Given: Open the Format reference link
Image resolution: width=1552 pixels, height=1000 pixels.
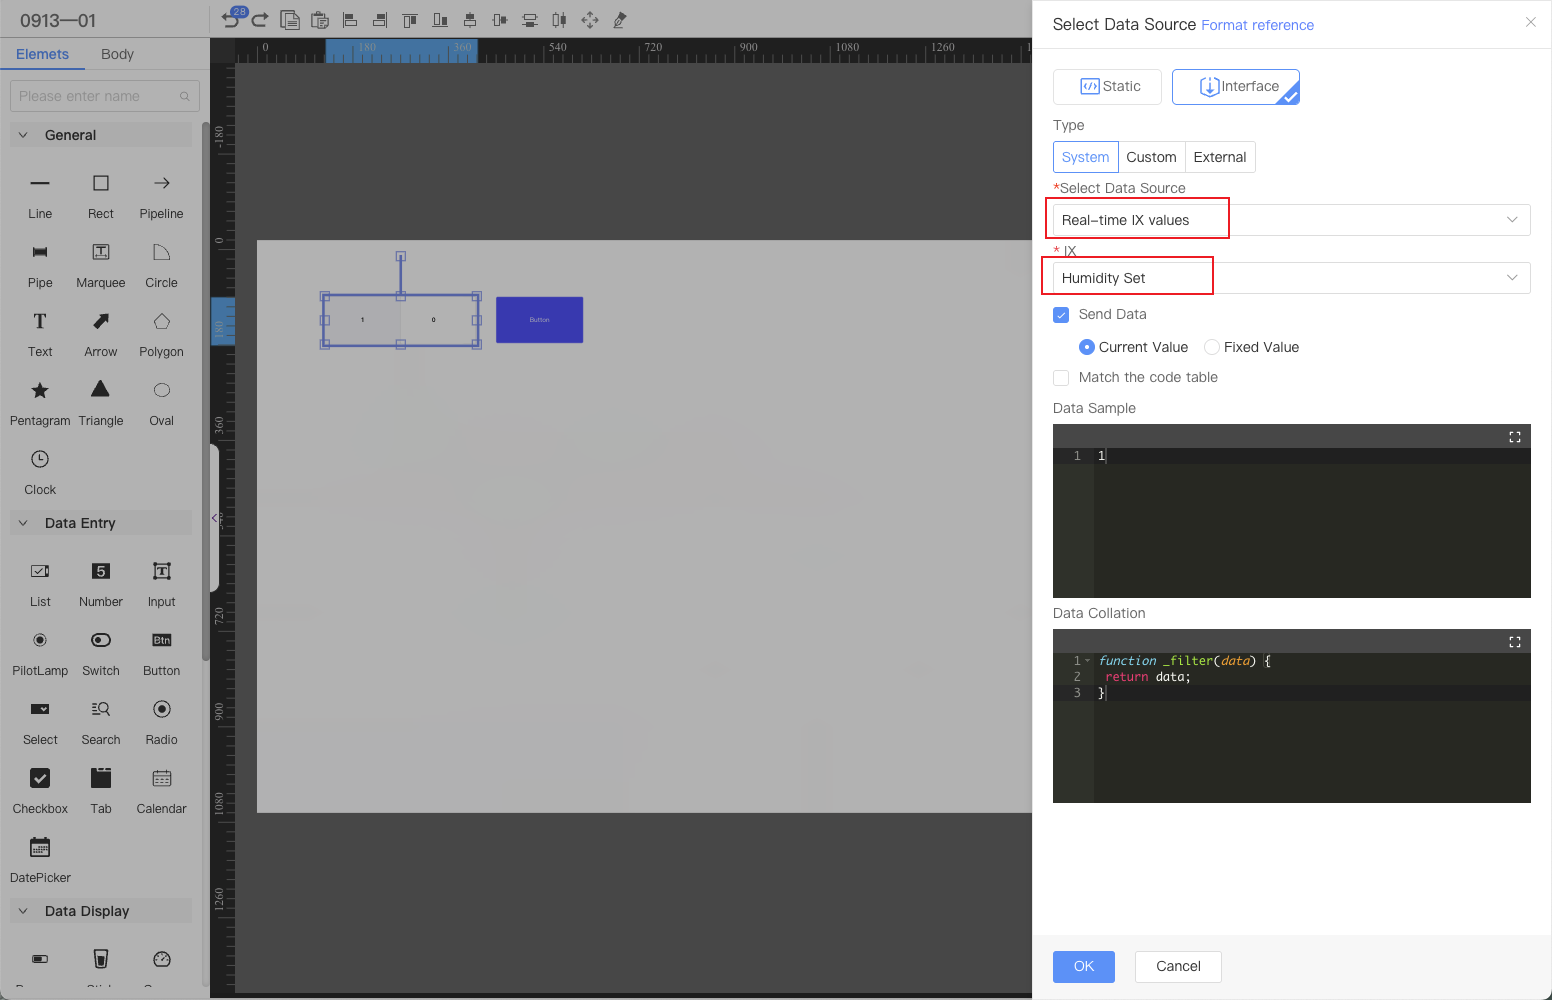Looking at the screenshot, I should 1257,25.
